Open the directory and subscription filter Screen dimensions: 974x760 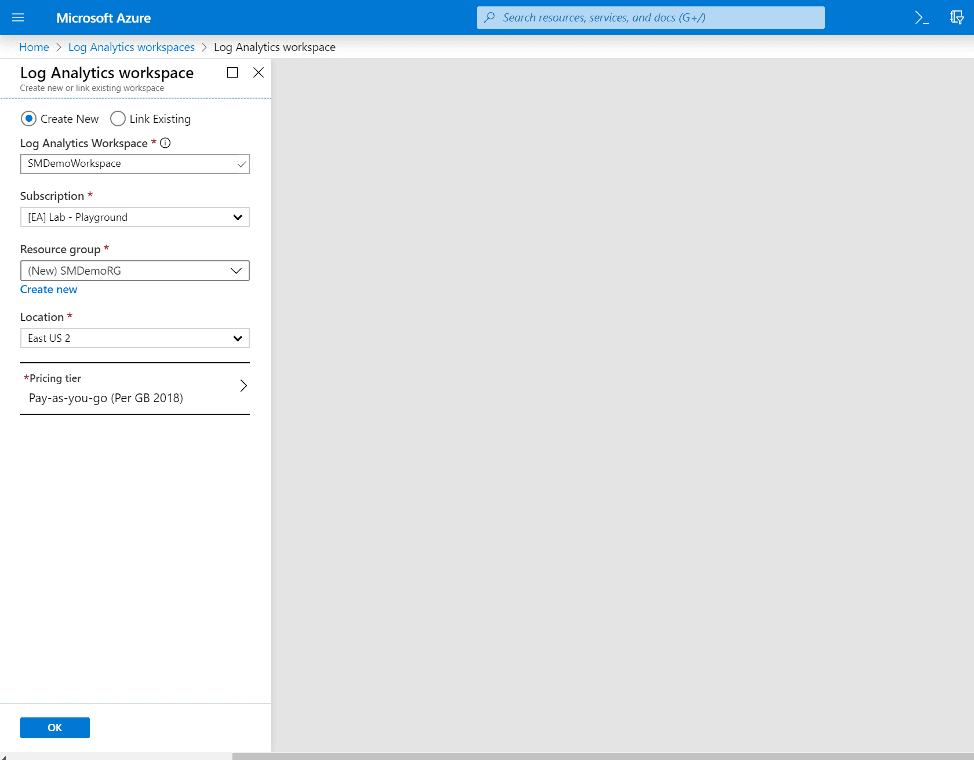956,17
